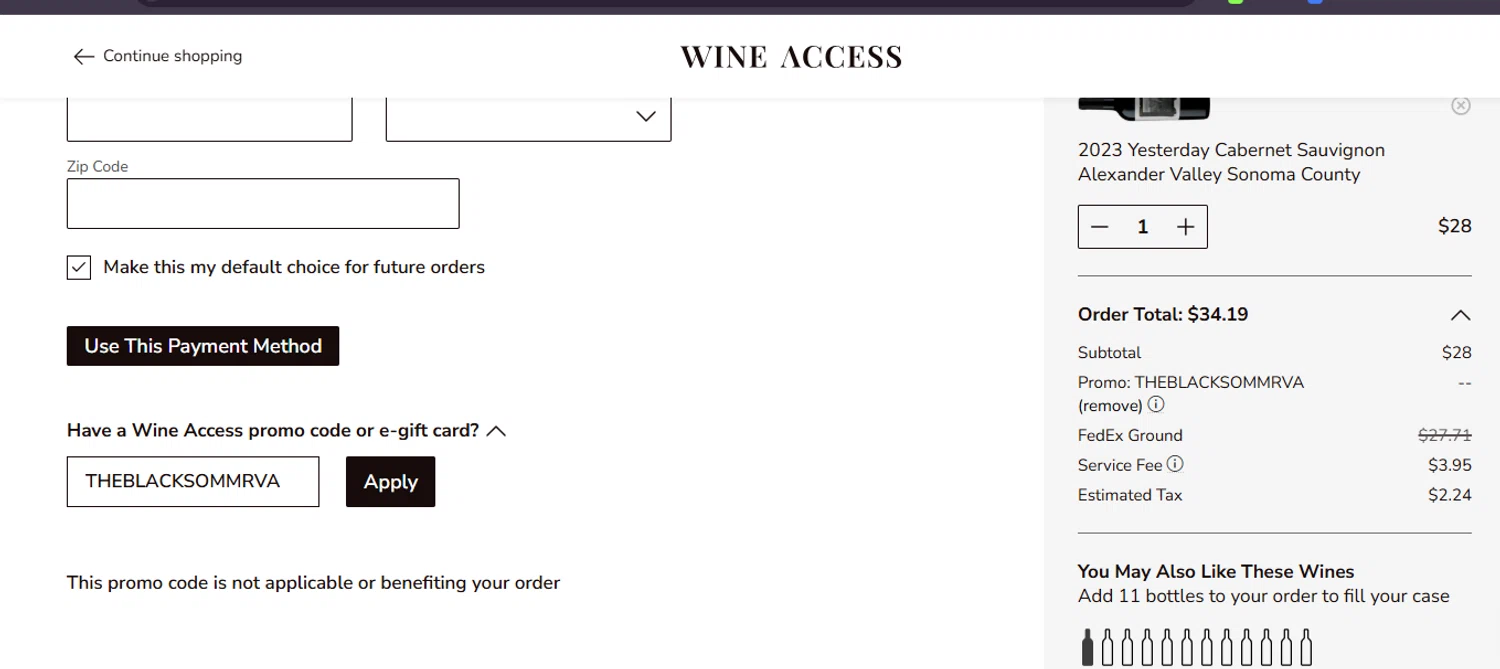The width and height of the screenshot is (1500, 669).
Task: Click the info icon beside the promo remove link
Action: [1156, 405]
